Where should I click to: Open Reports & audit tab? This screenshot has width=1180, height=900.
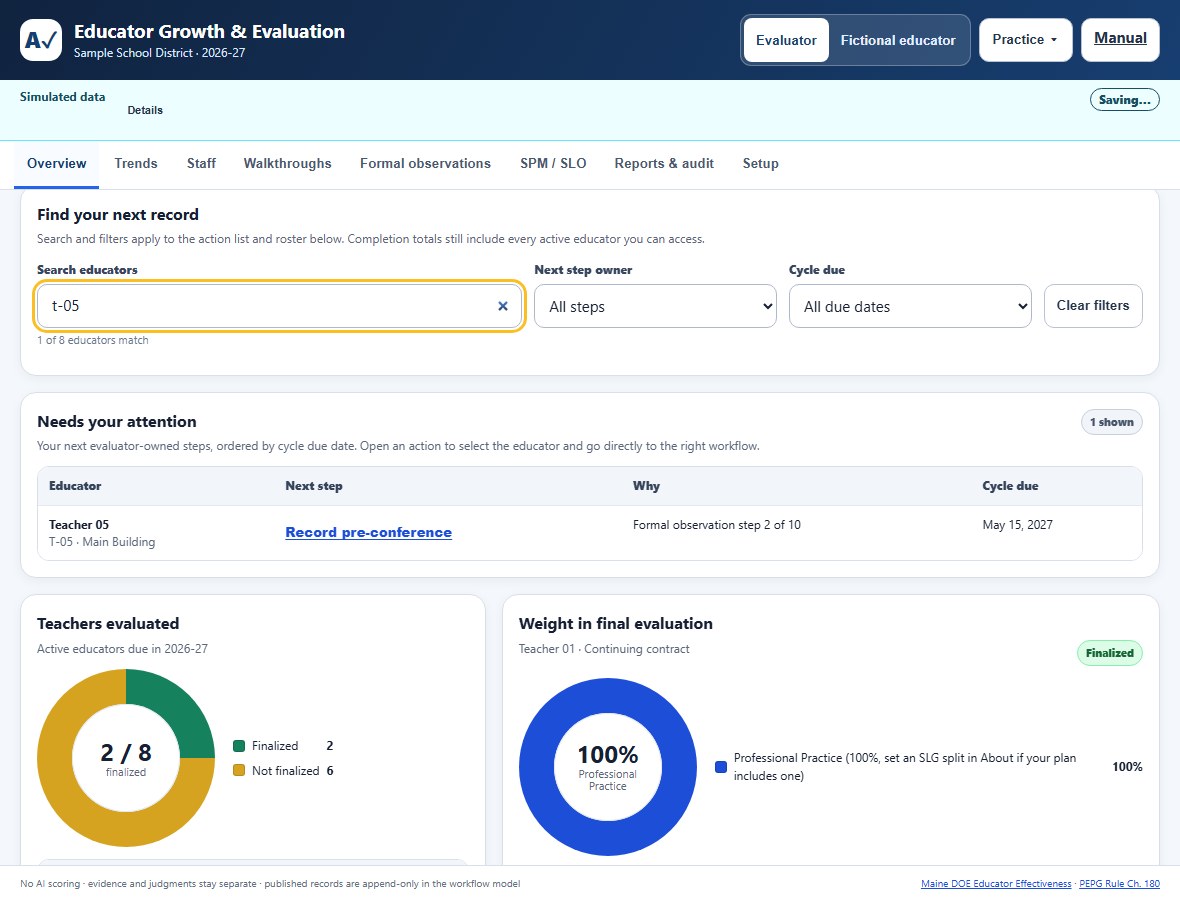pyautogui.click(x=664, y=163)
